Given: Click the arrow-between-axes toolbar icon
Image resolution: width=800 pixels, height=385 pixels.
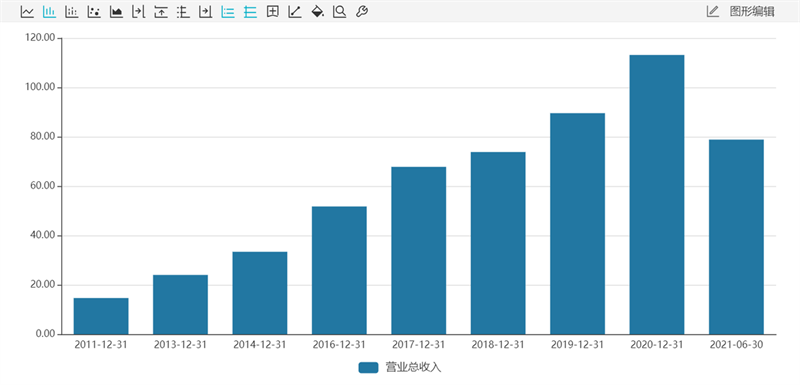Looking at the screenshot, I should (x=138, y=11).
